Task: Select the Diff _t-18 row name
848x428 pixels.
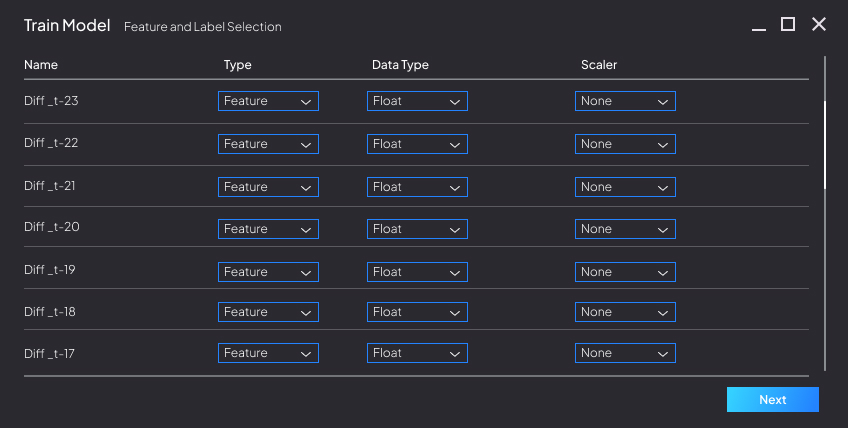Action: [50, 312]
